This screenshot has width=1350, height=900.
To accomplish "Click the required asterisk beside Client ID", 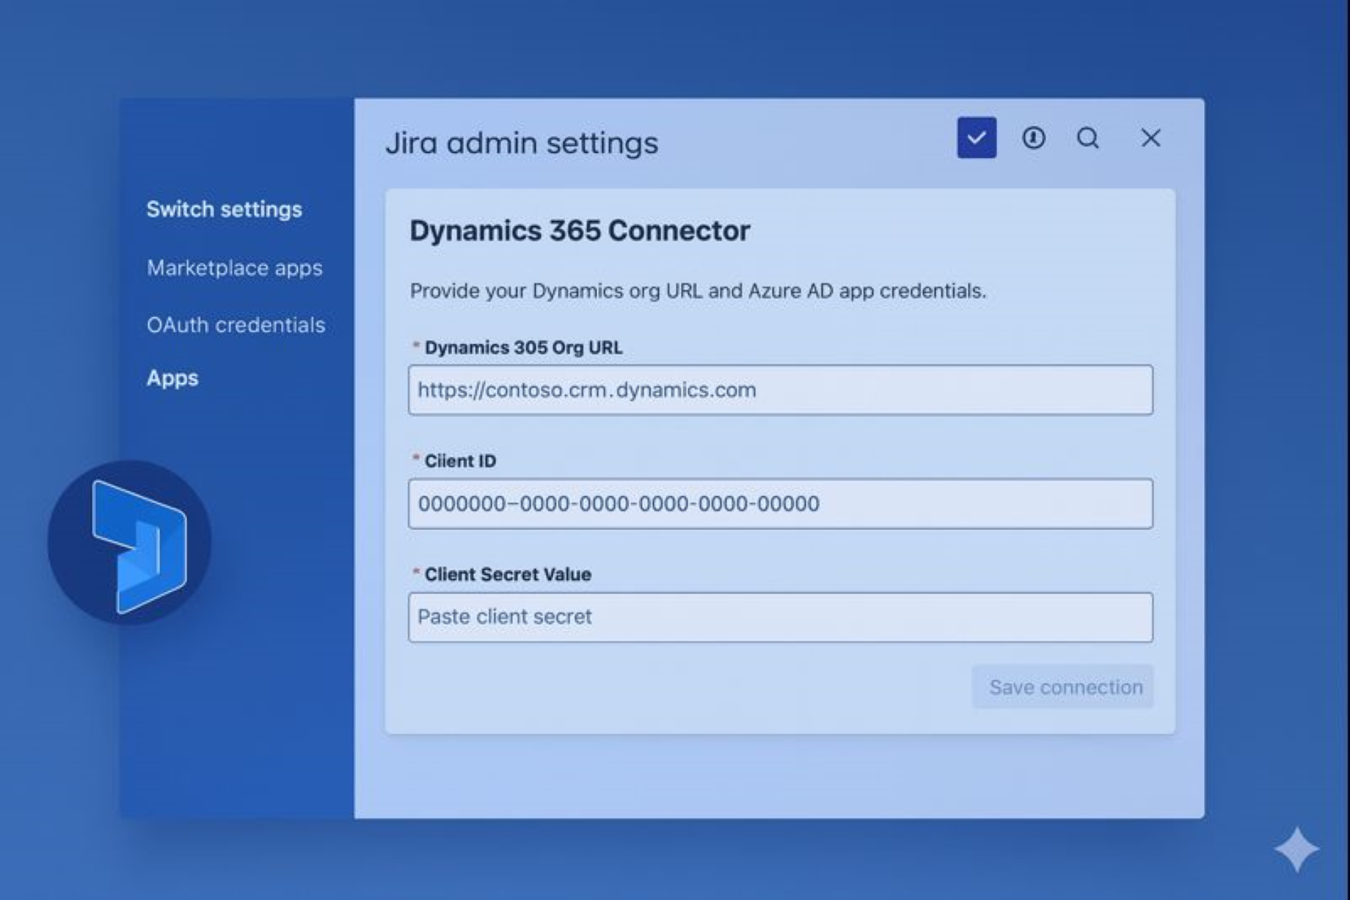I will (x=415, y=460).
